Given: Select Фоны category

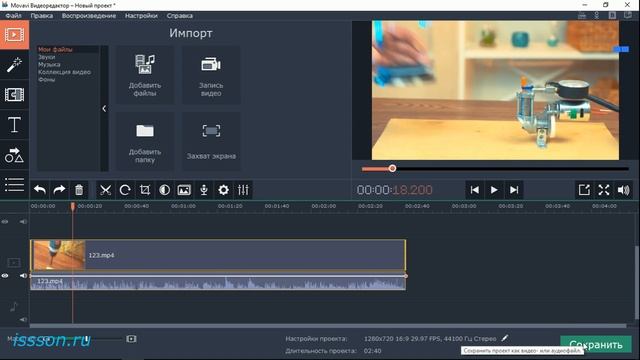Looking at the screenshot, I should pyautogui.click(x=47, y=80).
